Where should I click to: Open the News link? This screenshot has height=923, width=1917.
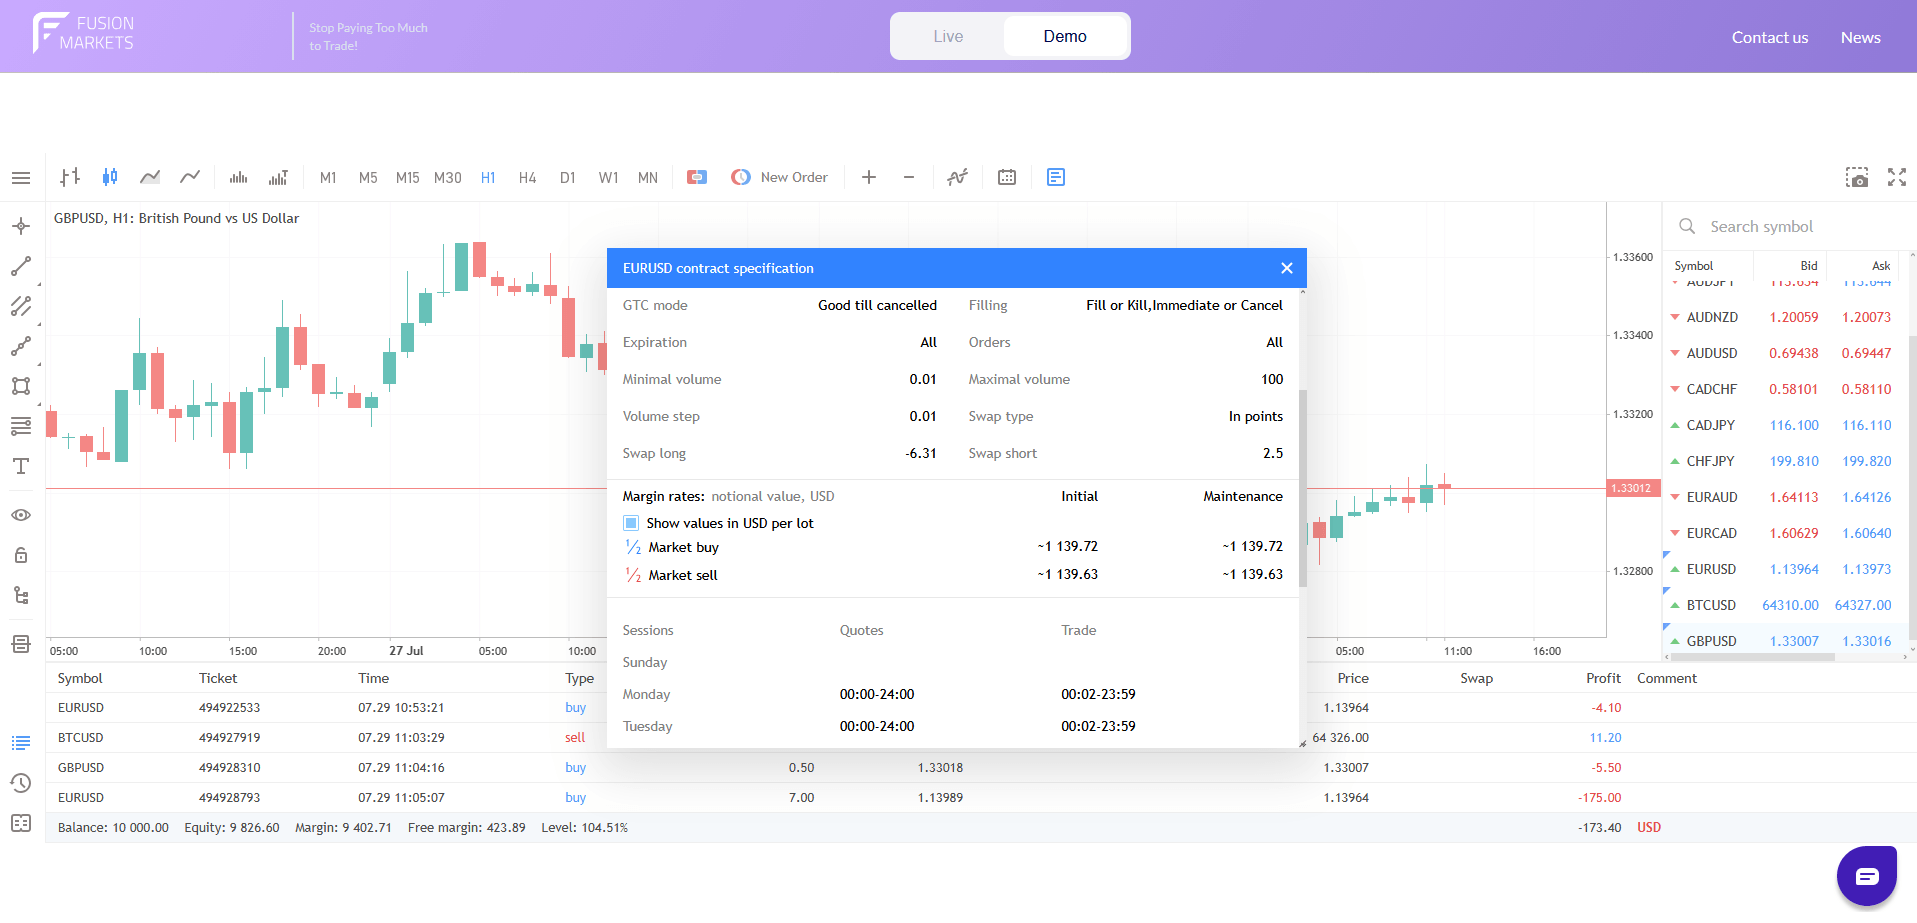1861,37
